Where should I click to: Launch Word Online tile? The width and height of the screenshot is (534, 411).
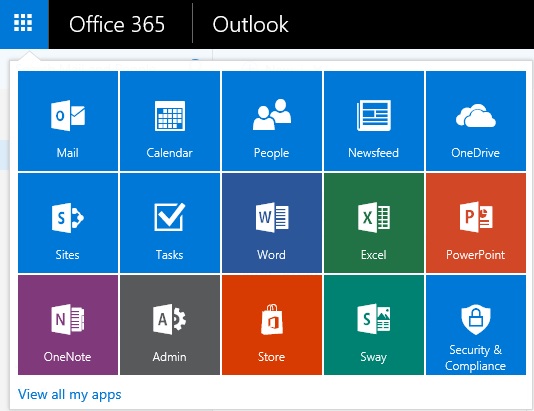[272, 223]
